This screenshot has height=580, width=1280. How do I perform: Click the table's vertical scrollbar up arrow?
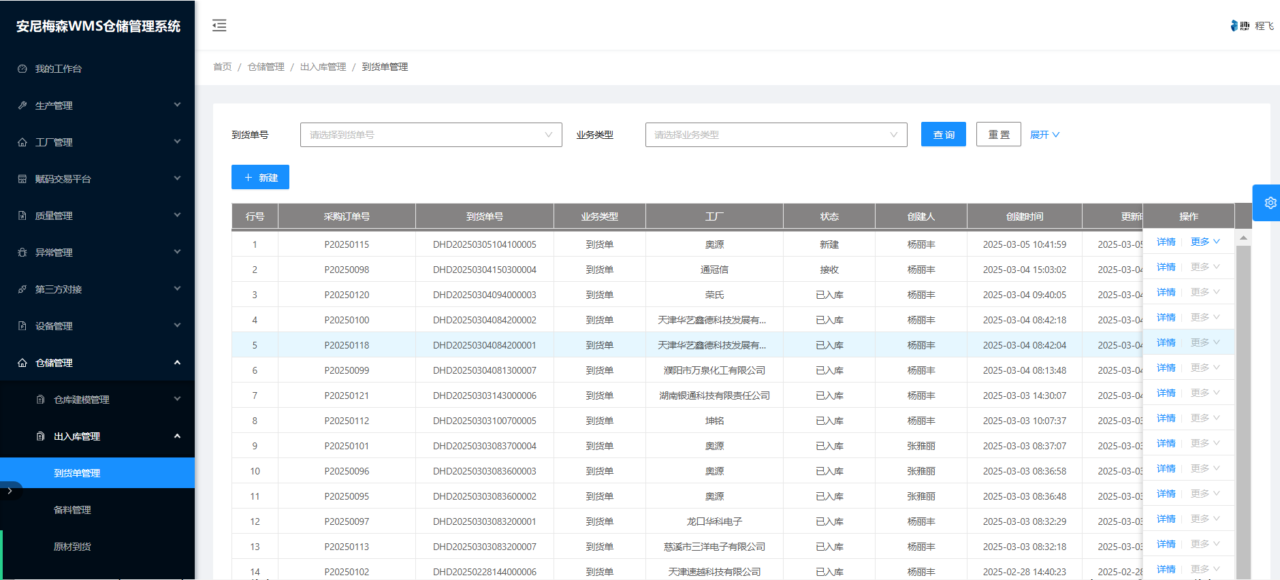[x=1243, y=238]
